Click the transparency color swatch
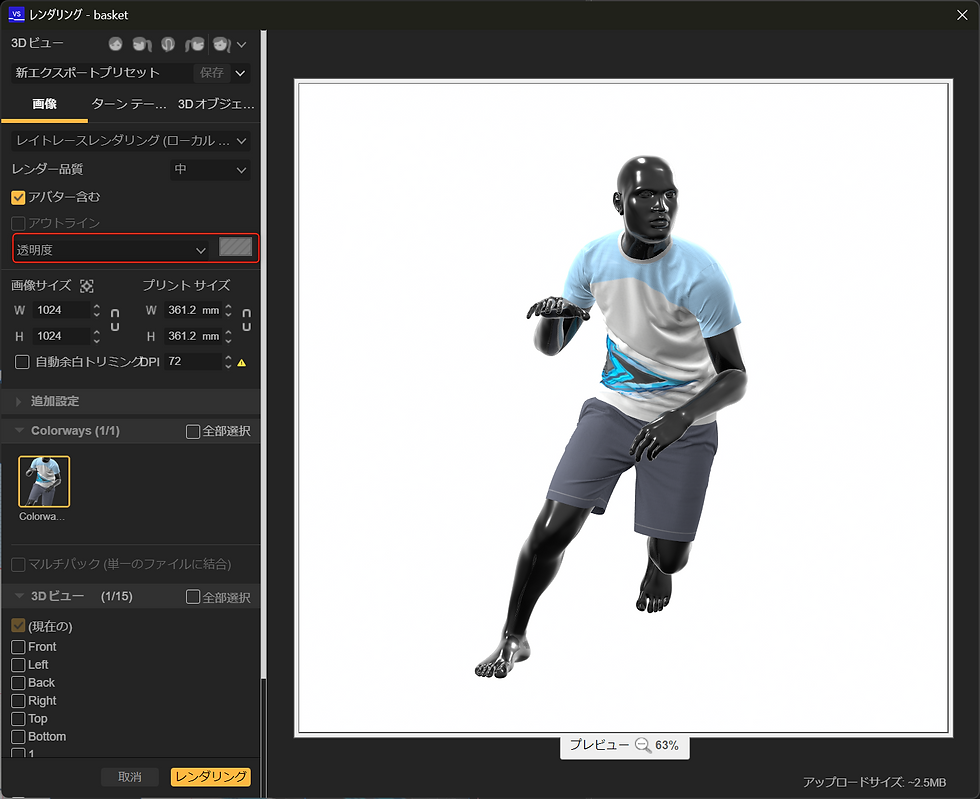The height and width of the screenshot is (799, 980). point(235,248)
